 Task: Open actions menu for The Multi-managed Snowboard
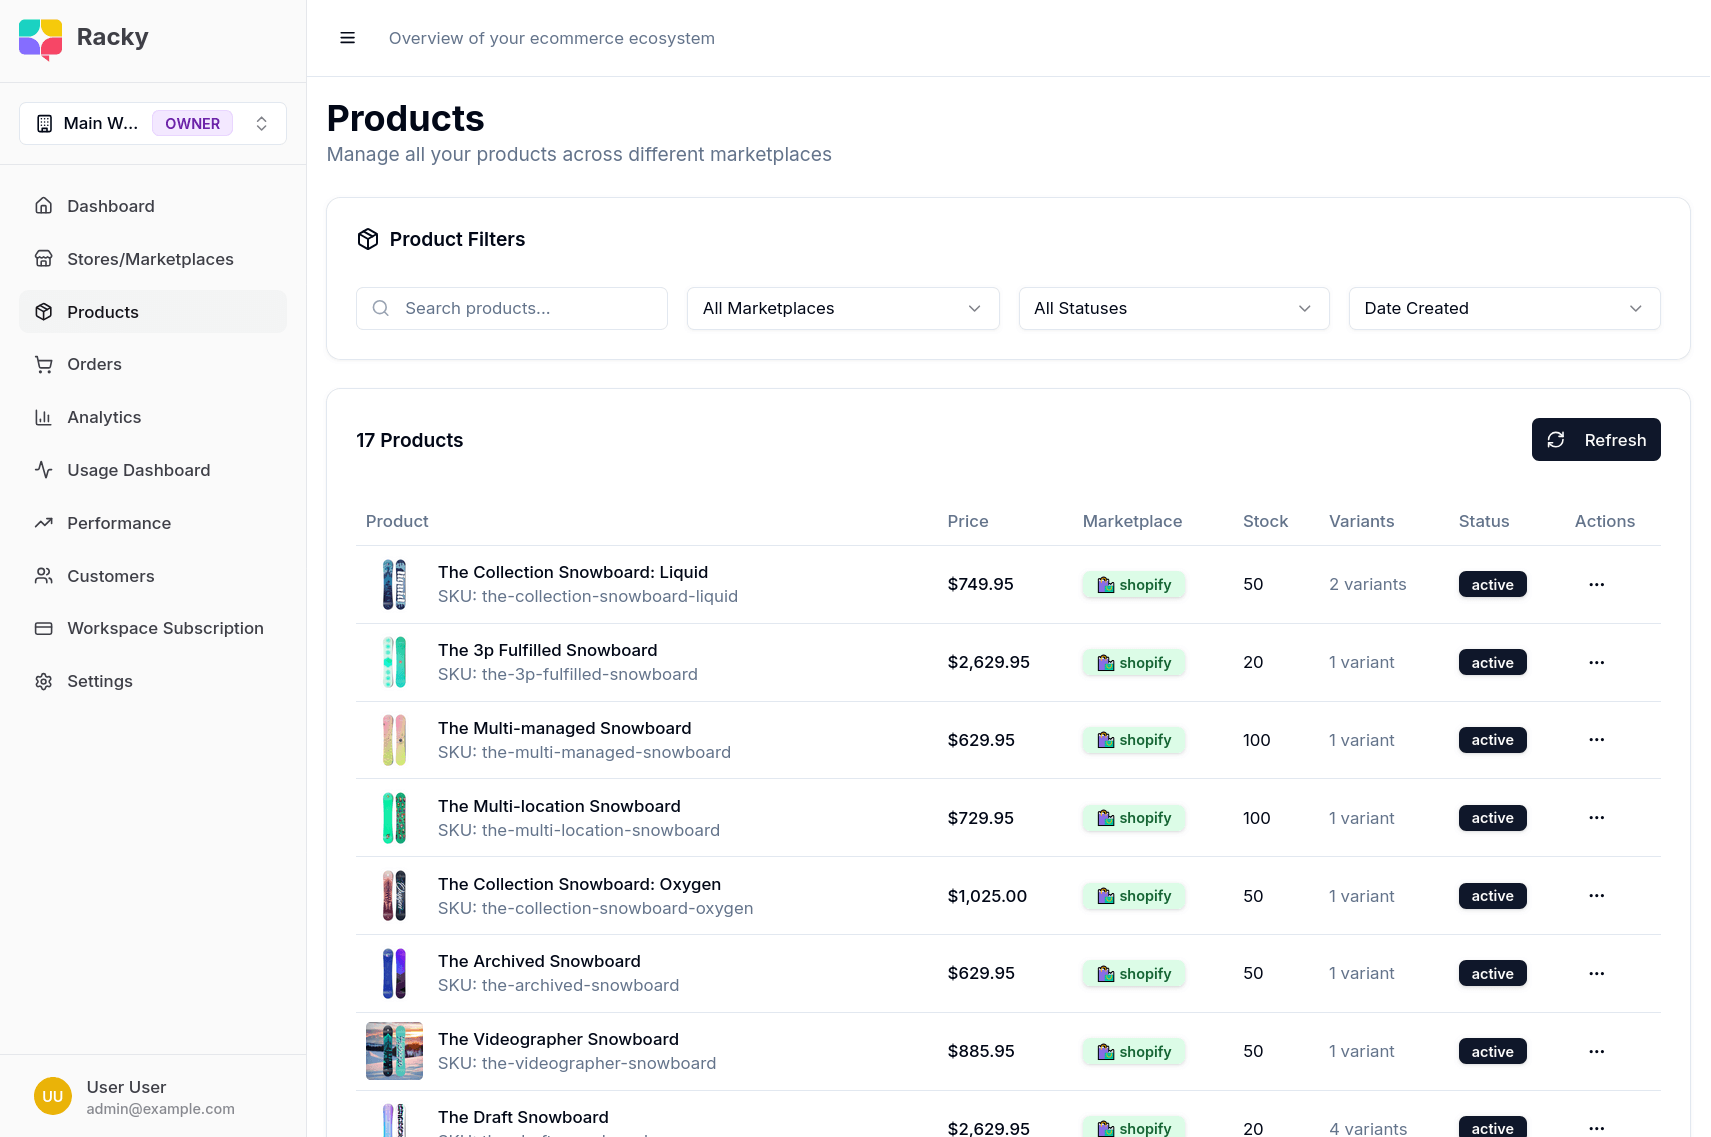point(1596,740)
